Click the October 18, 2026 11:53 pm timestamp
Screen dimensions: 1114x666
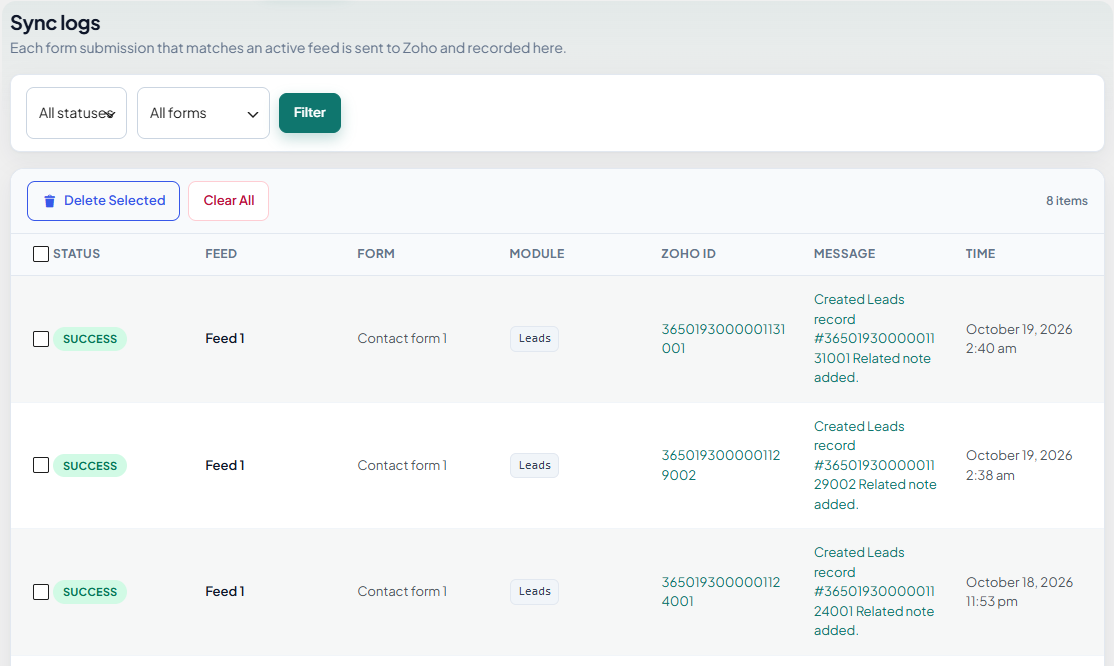tap(1019, 591)
